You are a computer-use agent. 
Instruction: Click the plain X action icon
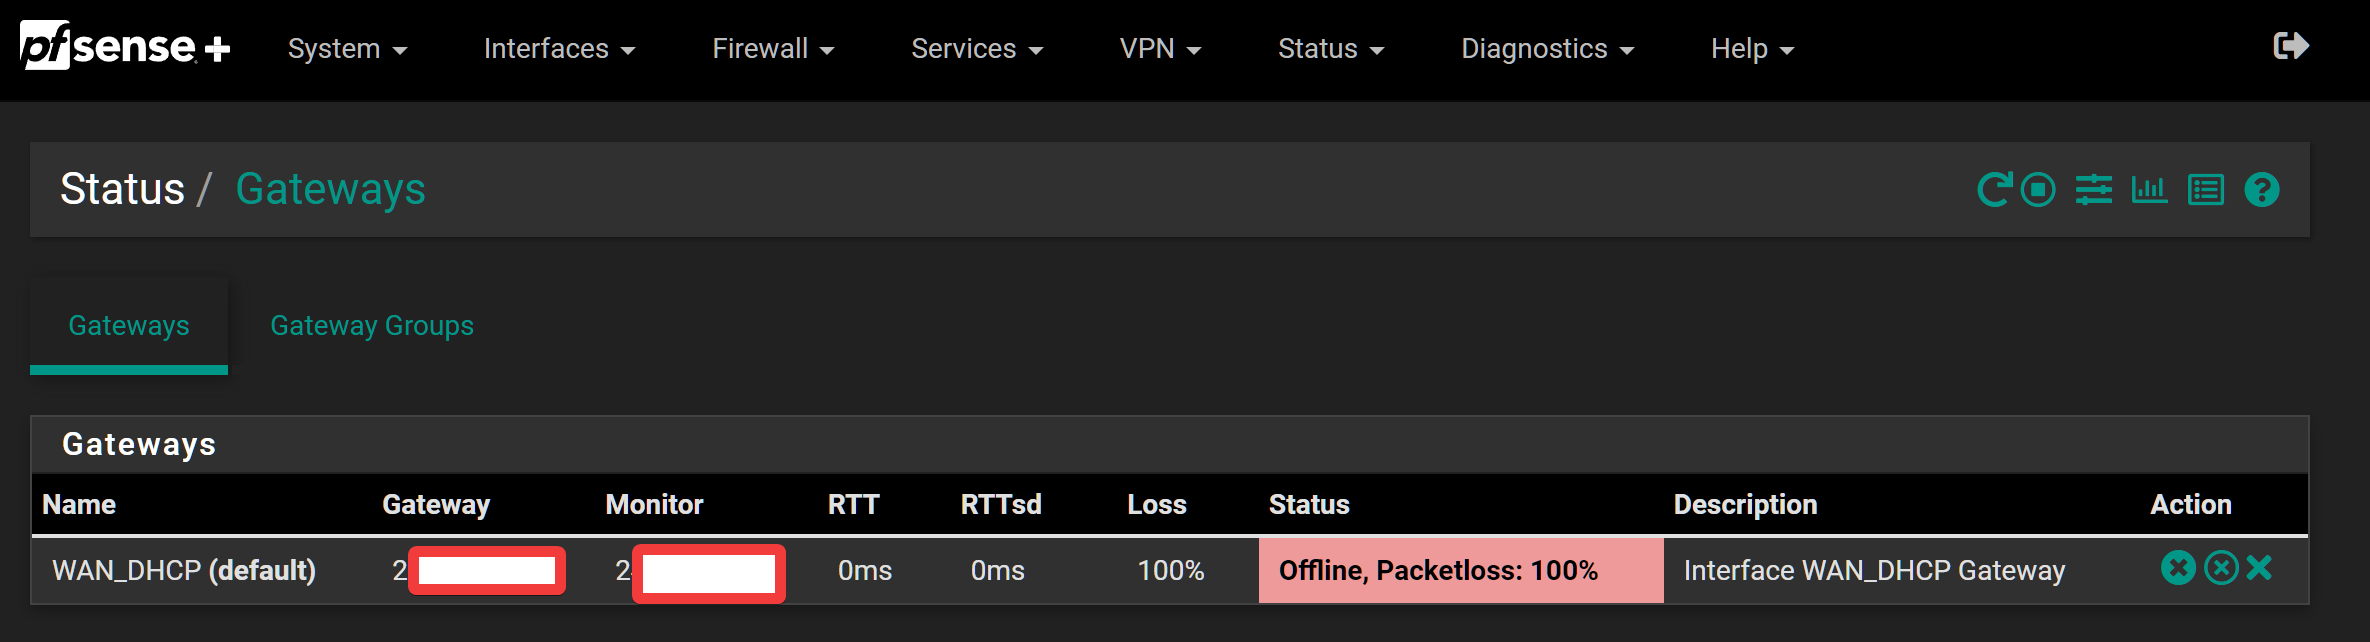click(2259, 568)
